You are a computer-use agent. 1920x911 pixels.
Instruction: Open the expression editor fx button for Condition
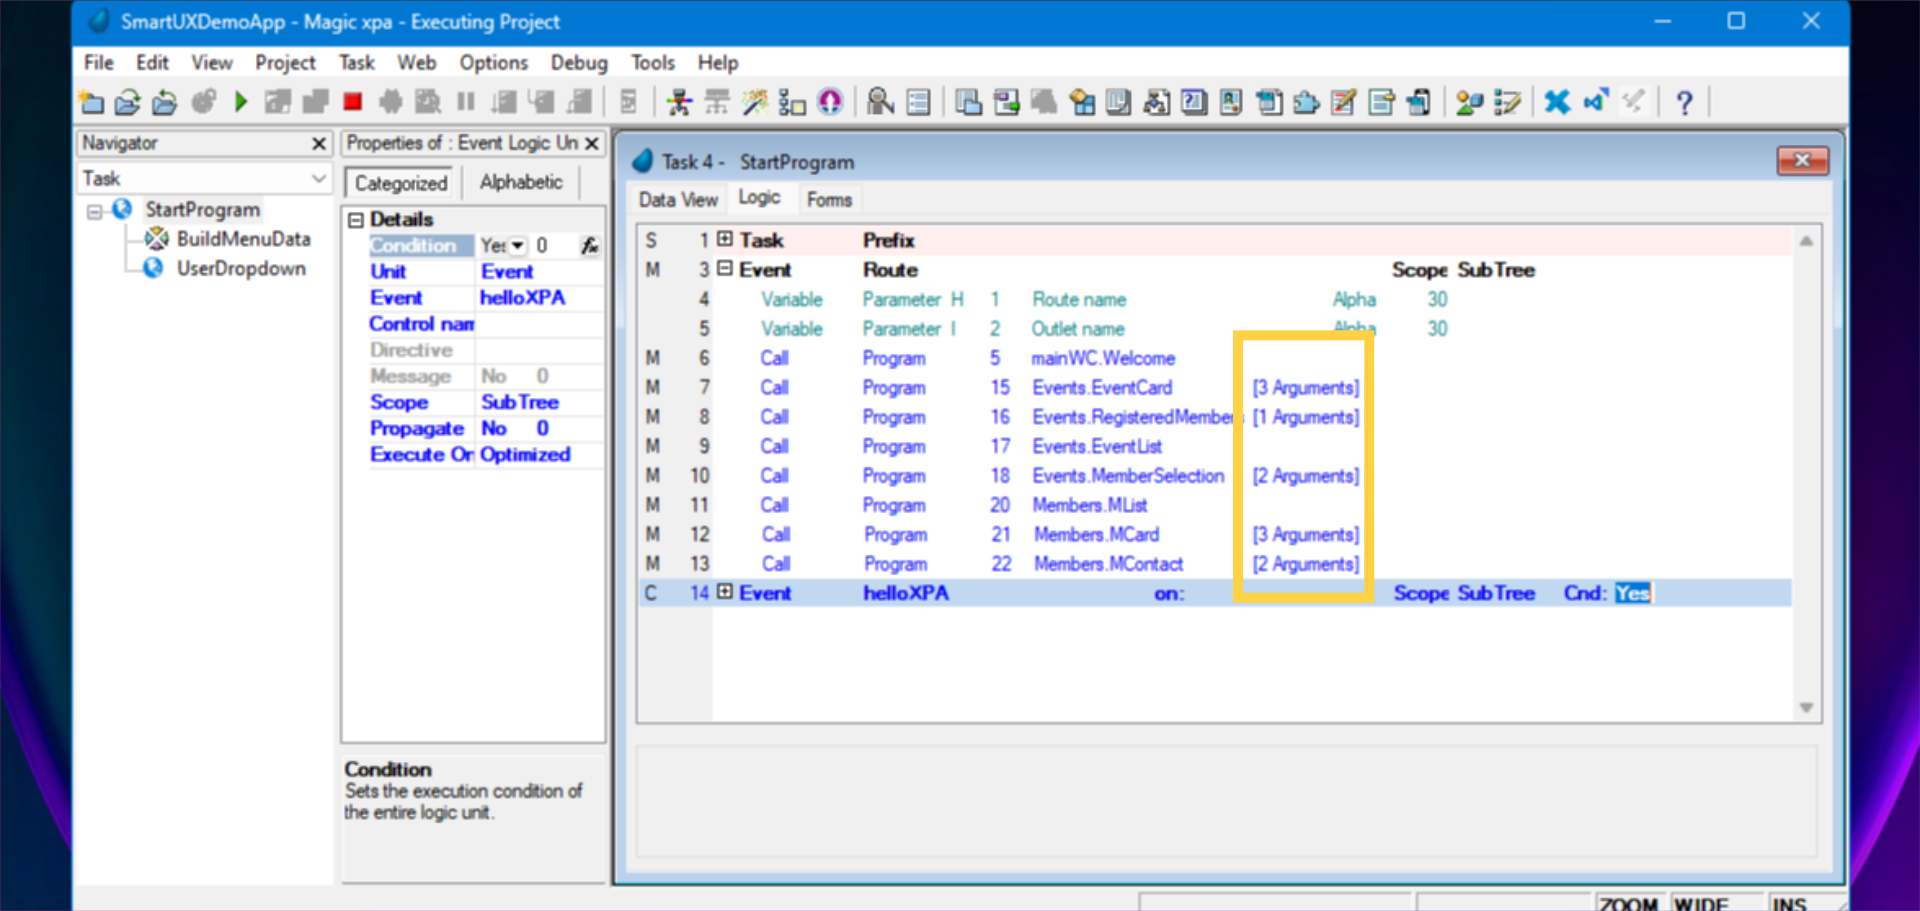590,245
